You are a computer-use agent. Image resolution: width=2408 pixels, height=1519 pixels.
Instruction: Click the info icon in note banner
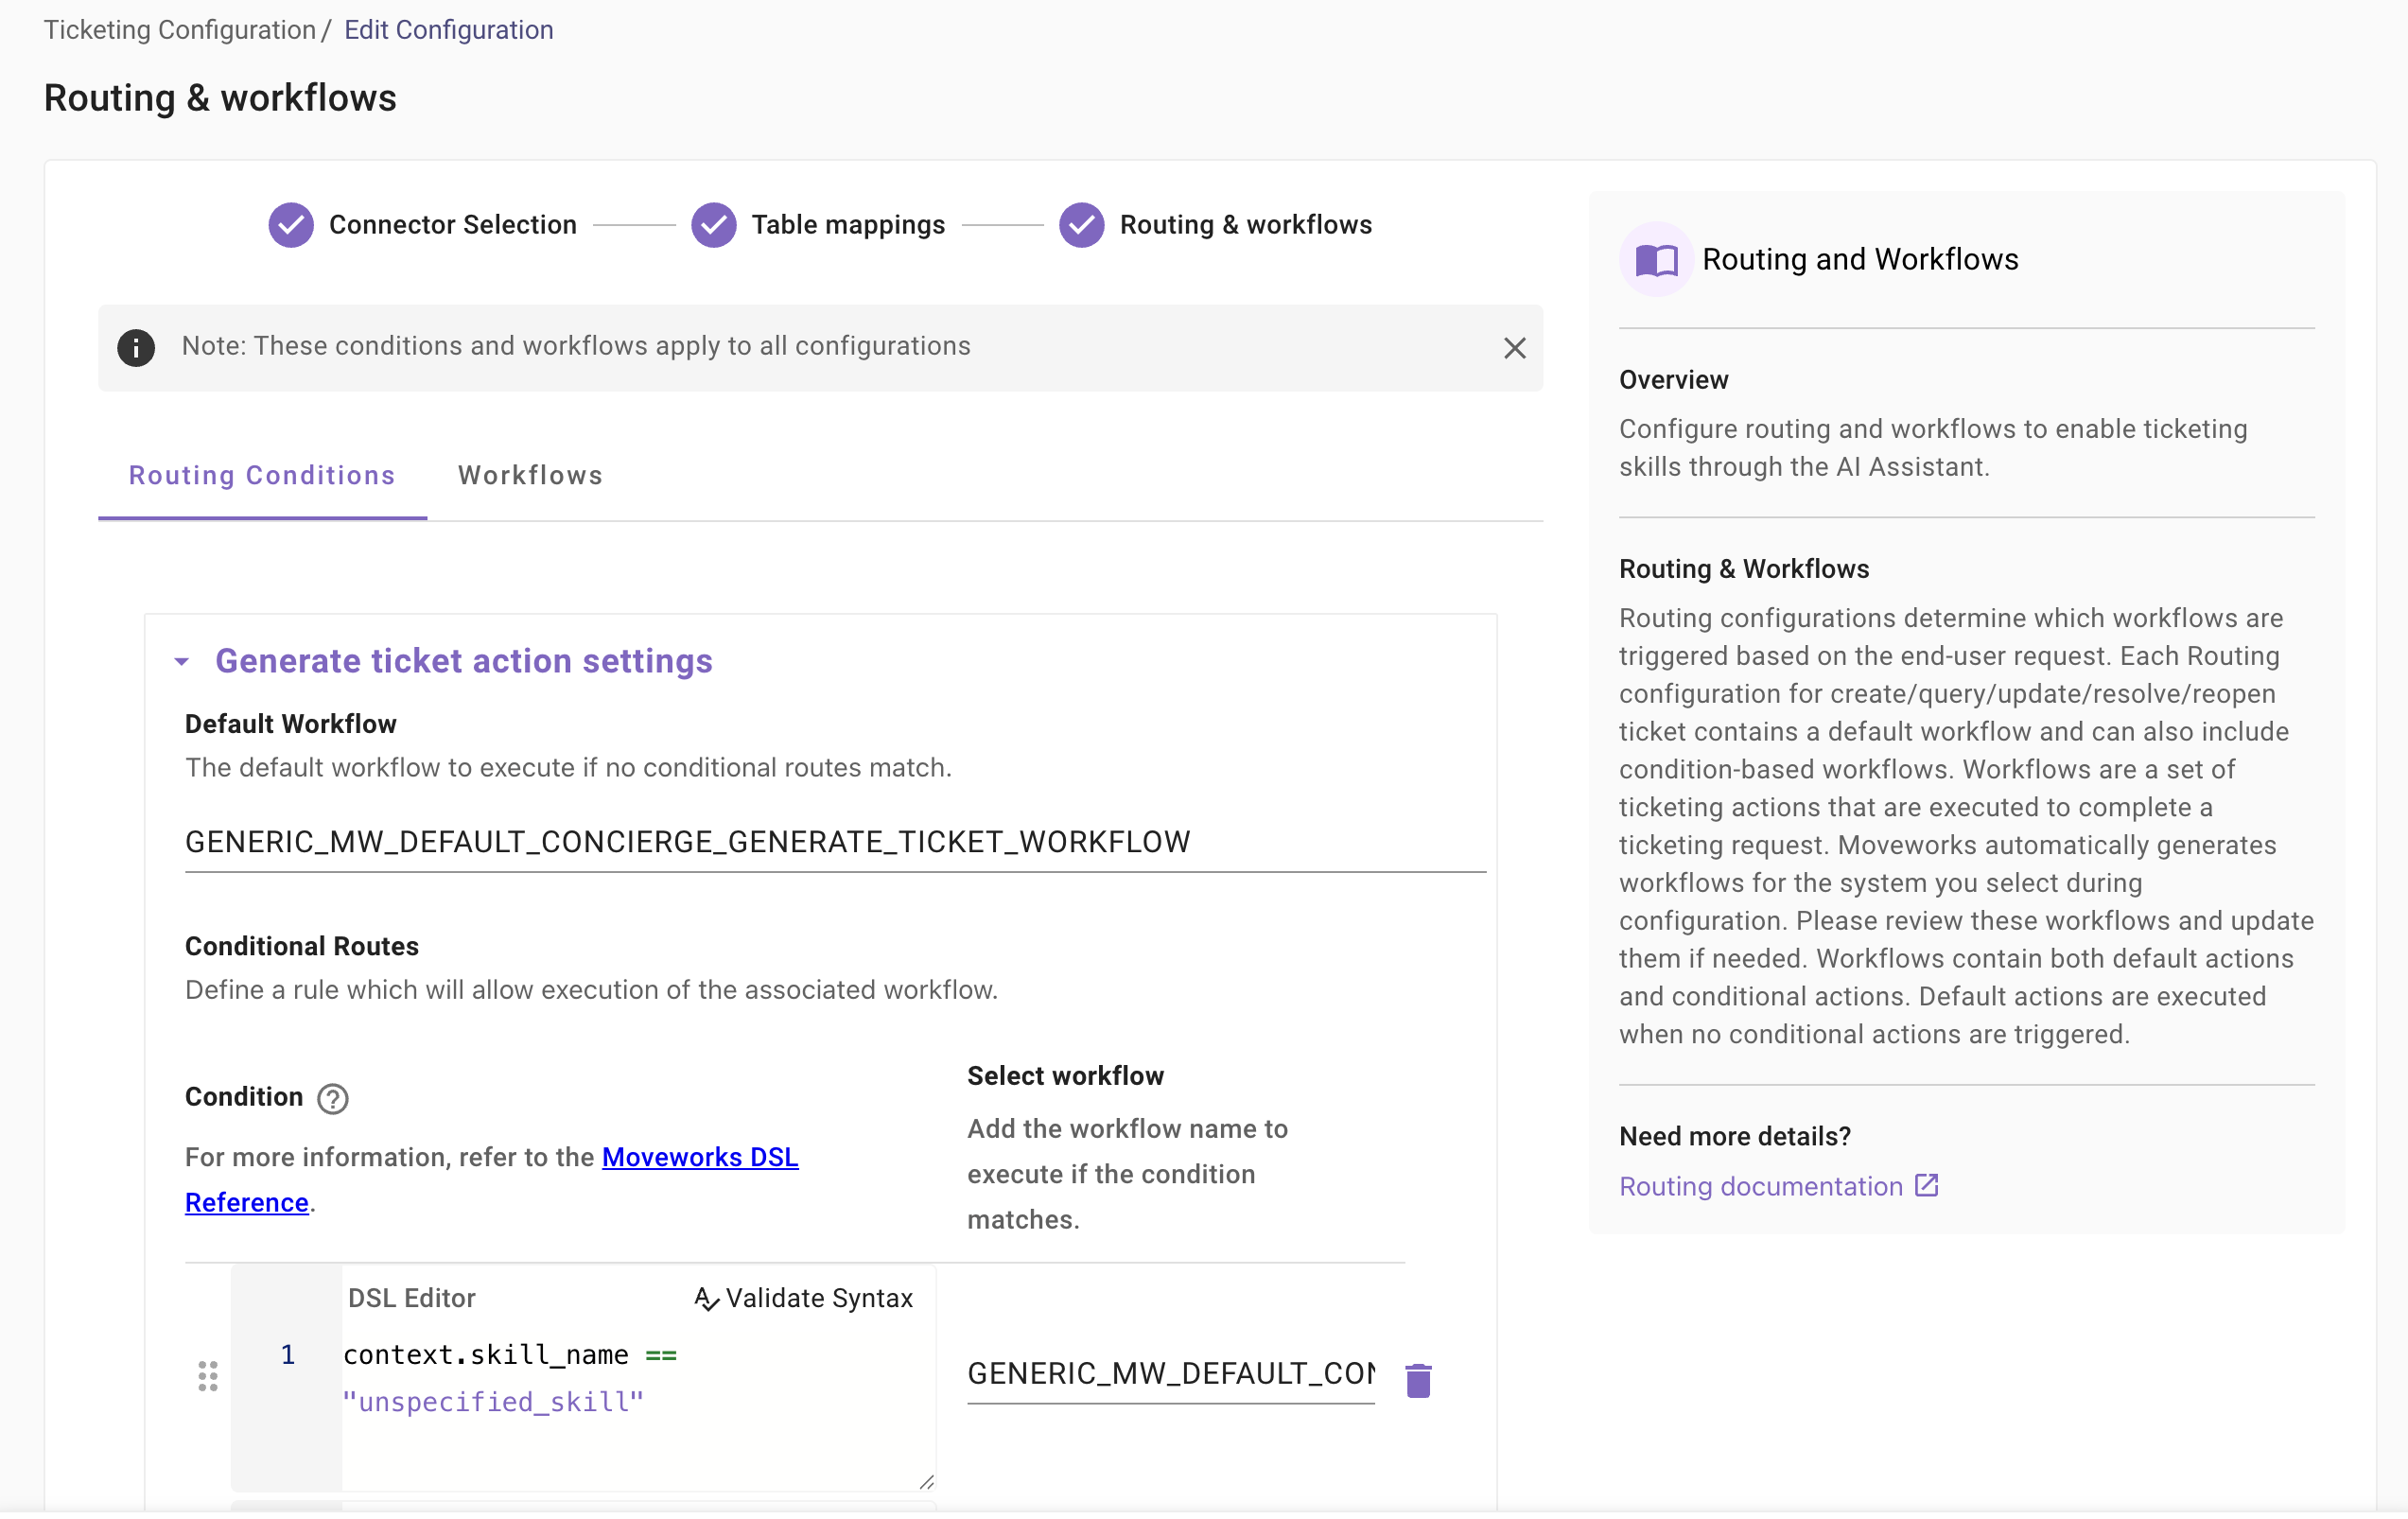click(x=136, y=348)
